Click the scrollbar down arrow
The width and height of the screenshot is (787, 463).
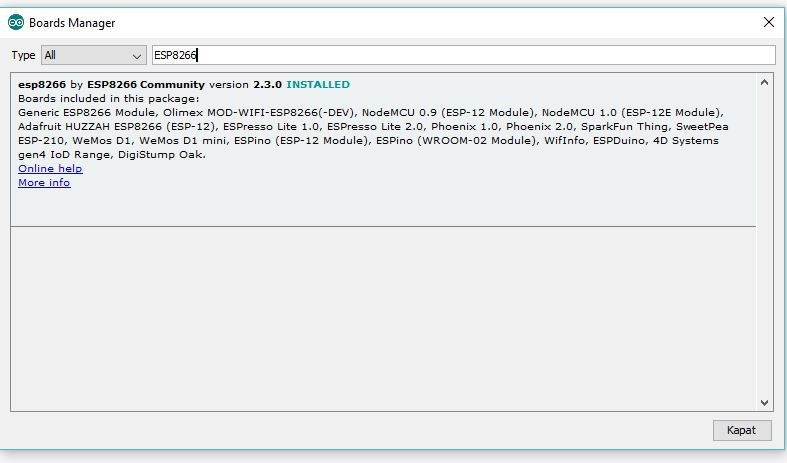(765, 402)
